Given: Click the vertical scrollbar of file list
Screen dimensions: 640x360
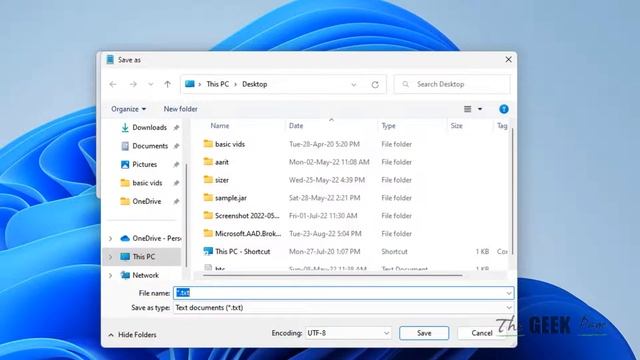Looking at the screenshot, I should 512,192.
